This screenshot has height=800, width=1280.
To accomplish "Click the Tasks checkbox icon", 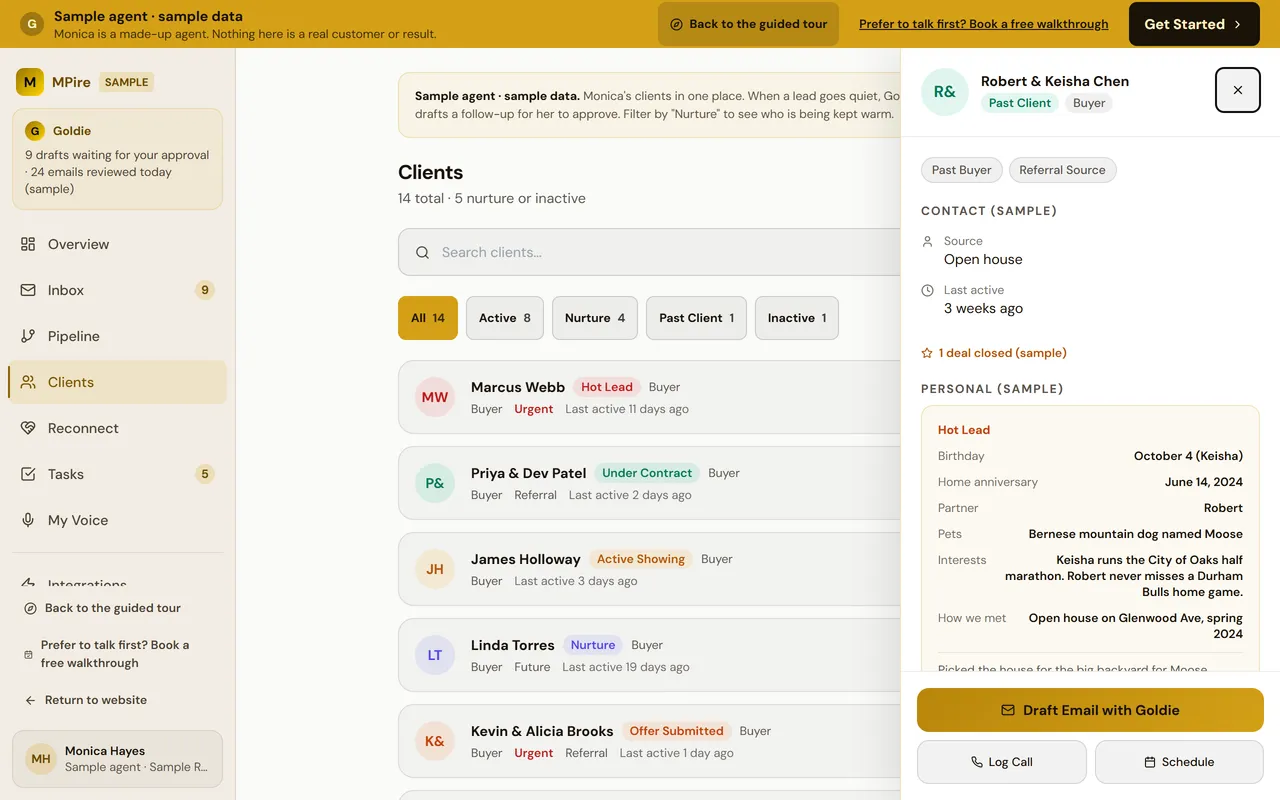I will pos(28,474).
